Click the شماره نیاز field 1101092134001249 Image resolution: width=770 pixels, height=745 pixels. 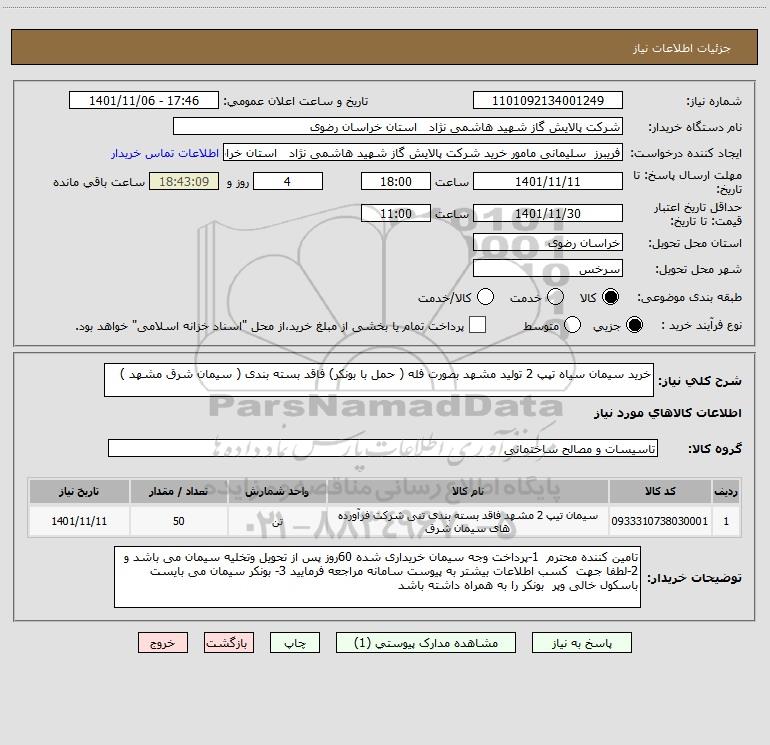548,100
